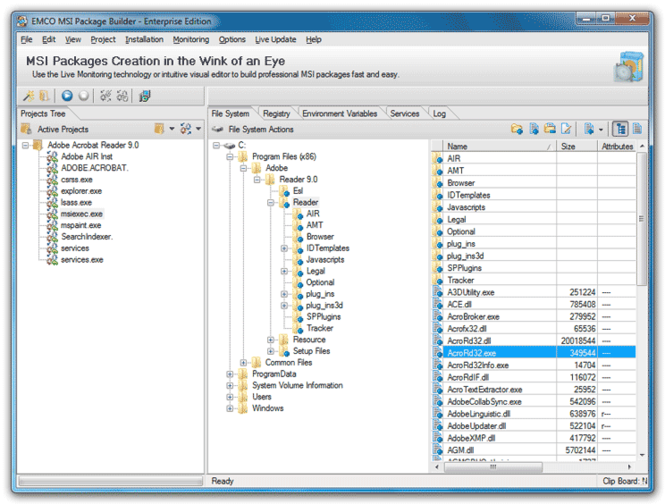Viewport: 665px width, 504px height.
Task: Click the scroll-down arrow of the file list
Action: point(642,455)
